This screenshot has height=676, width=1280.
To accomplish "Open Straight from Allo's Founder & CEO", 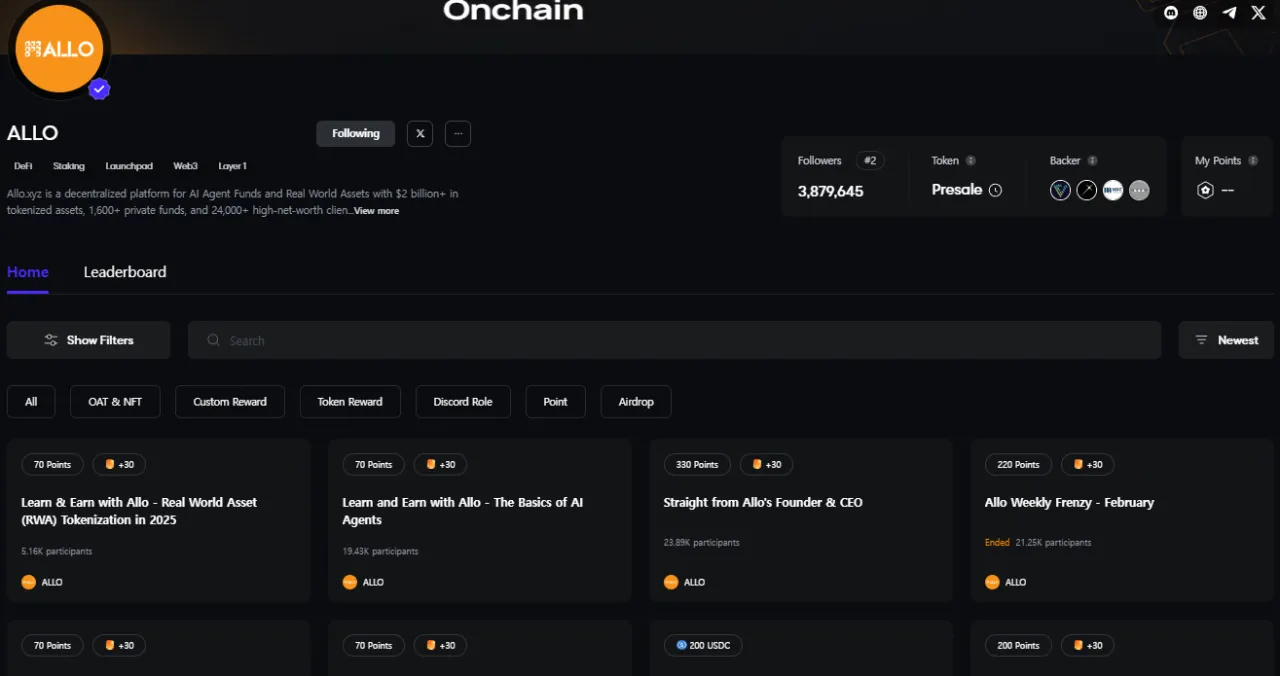I will pyautogui.click(x=763, y=503).
